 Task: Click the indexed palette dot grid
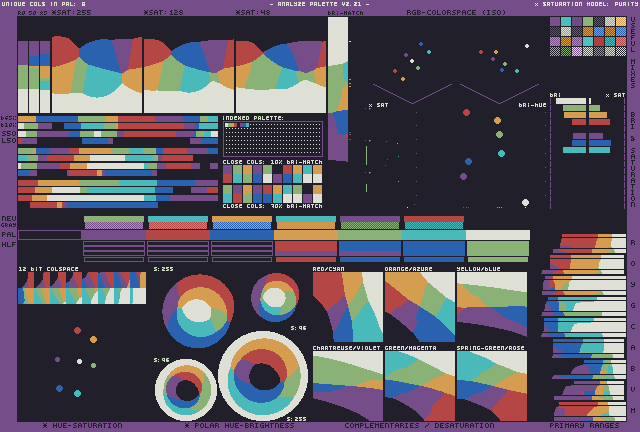click(x=273, y=139)
